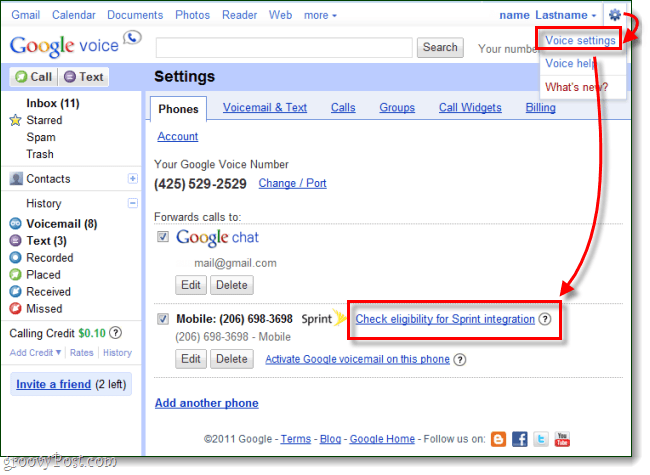The width and height of the screenshot is (650, 475).
Task: Open Documents in top navigation
Action: (135, 15)
